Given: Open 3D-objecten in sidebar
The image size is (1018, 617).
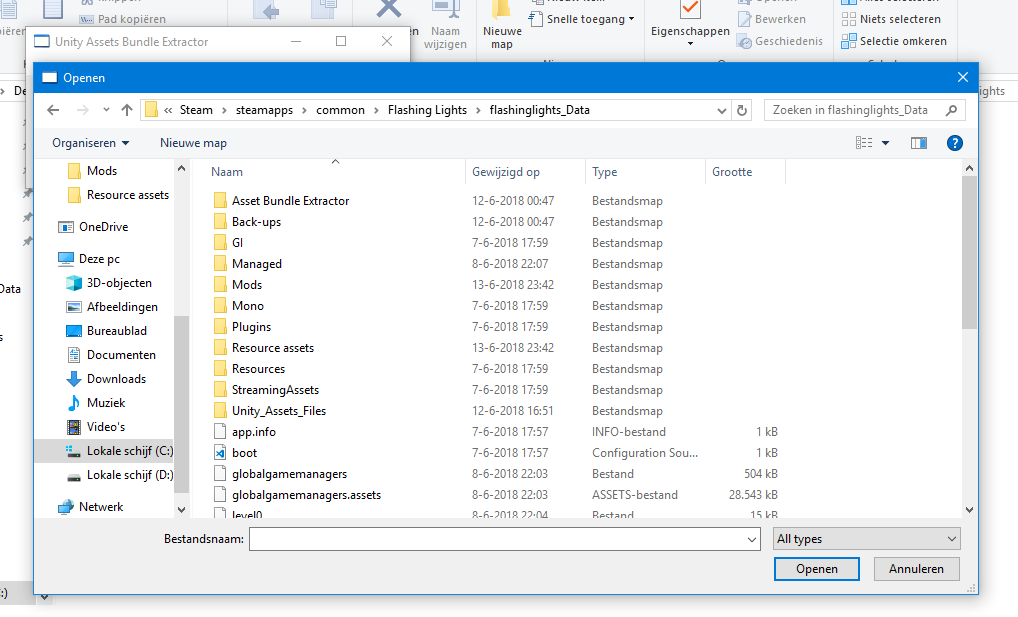Looking at the screenshot, I should 119,283.
